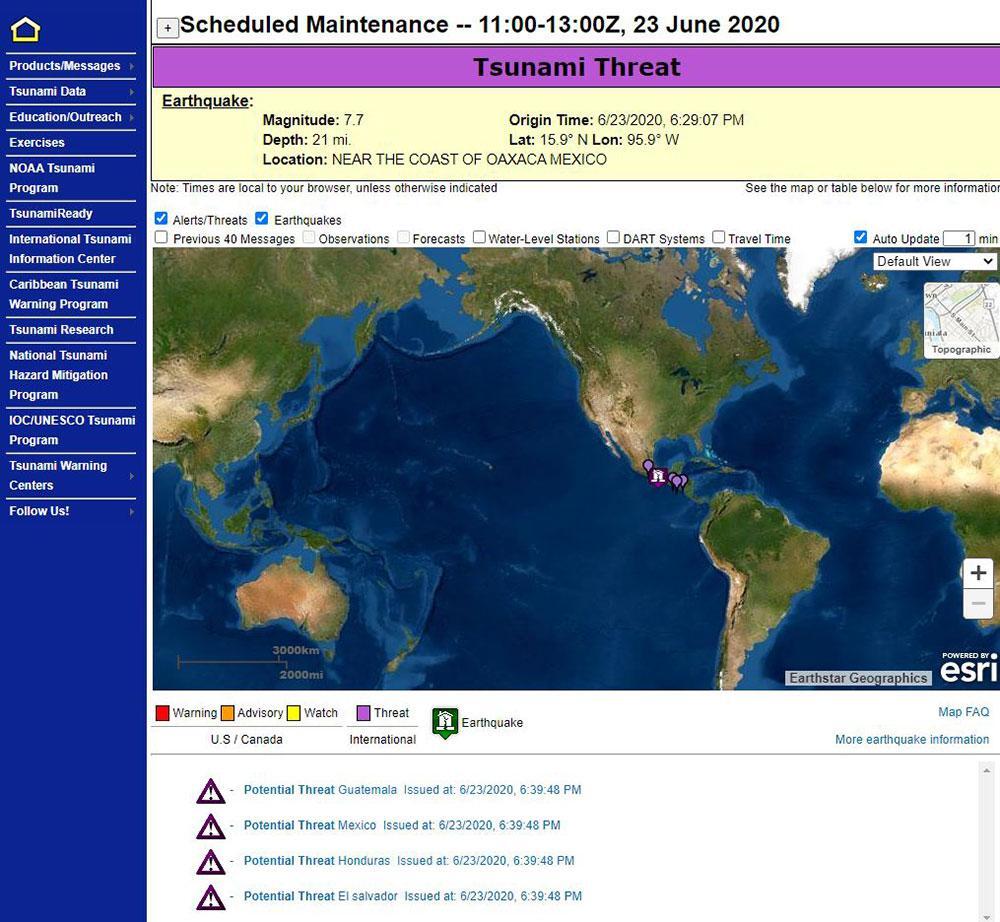Click the threat triangle icon beside El Salvador

210,896
